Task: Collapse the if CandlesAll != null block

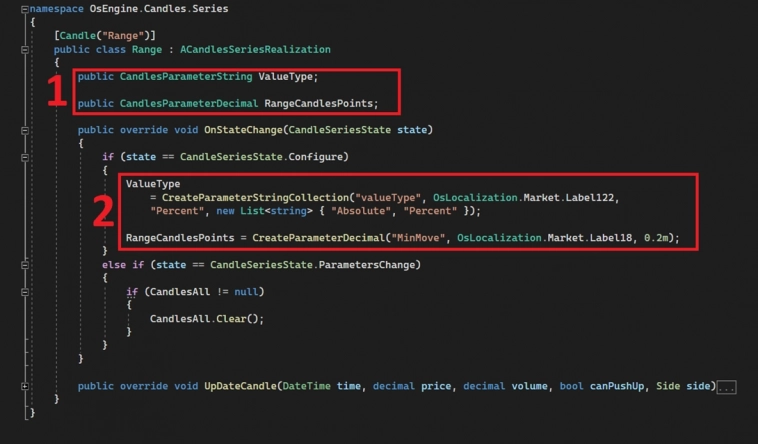Action: pos(25,292)
